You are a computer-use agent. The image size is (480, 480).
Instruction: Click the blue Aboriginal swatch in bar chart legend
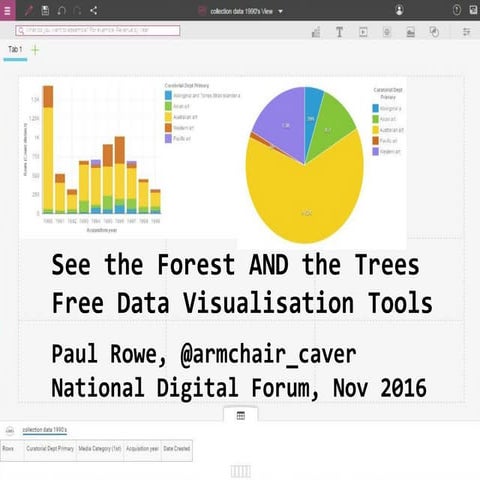pos(168,95)
